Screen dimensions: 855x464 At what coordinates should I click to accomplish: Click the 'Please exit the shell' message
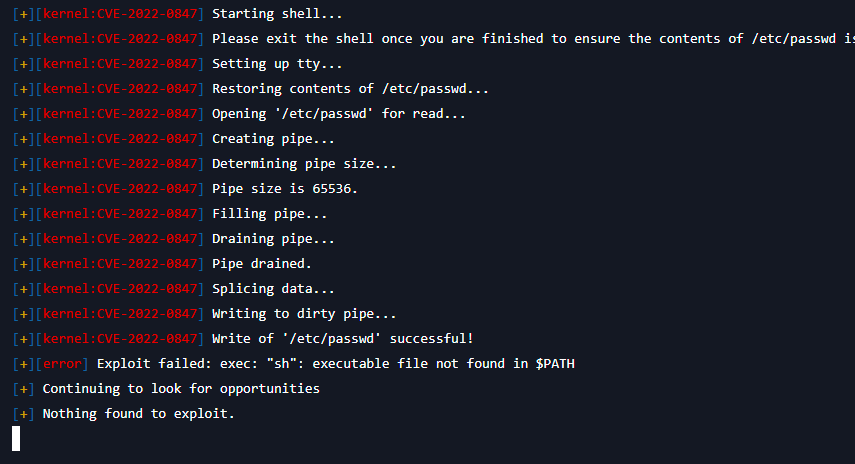pos(533,39)
